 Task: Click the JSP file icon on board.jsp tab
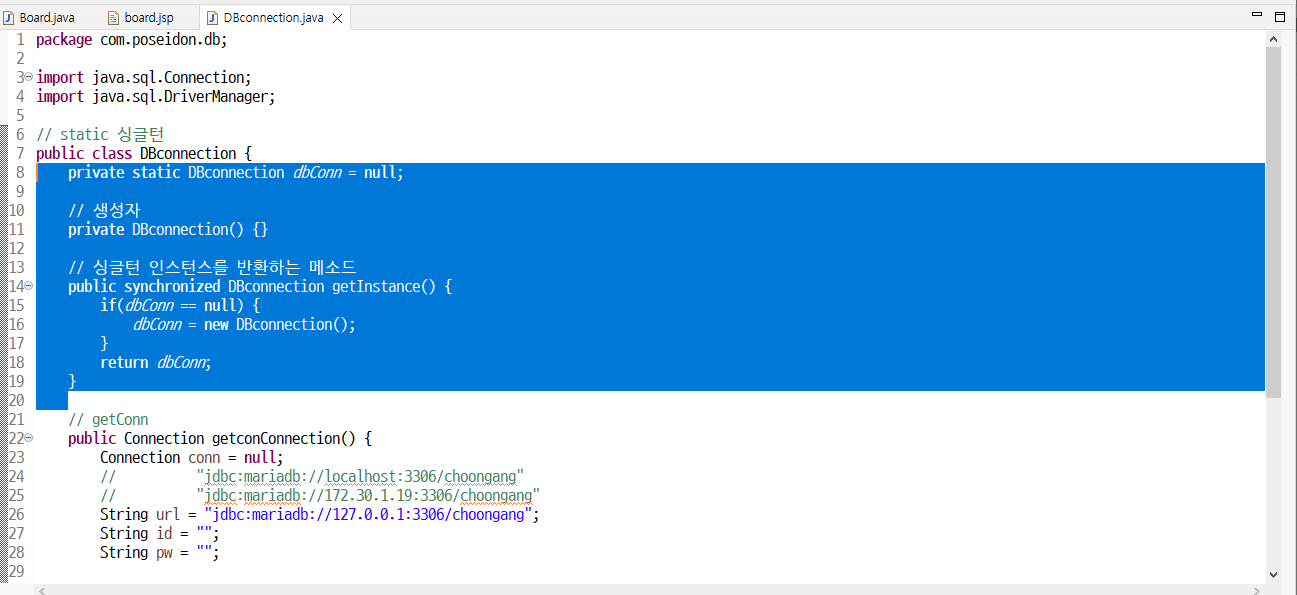click(x=113, y=18)
